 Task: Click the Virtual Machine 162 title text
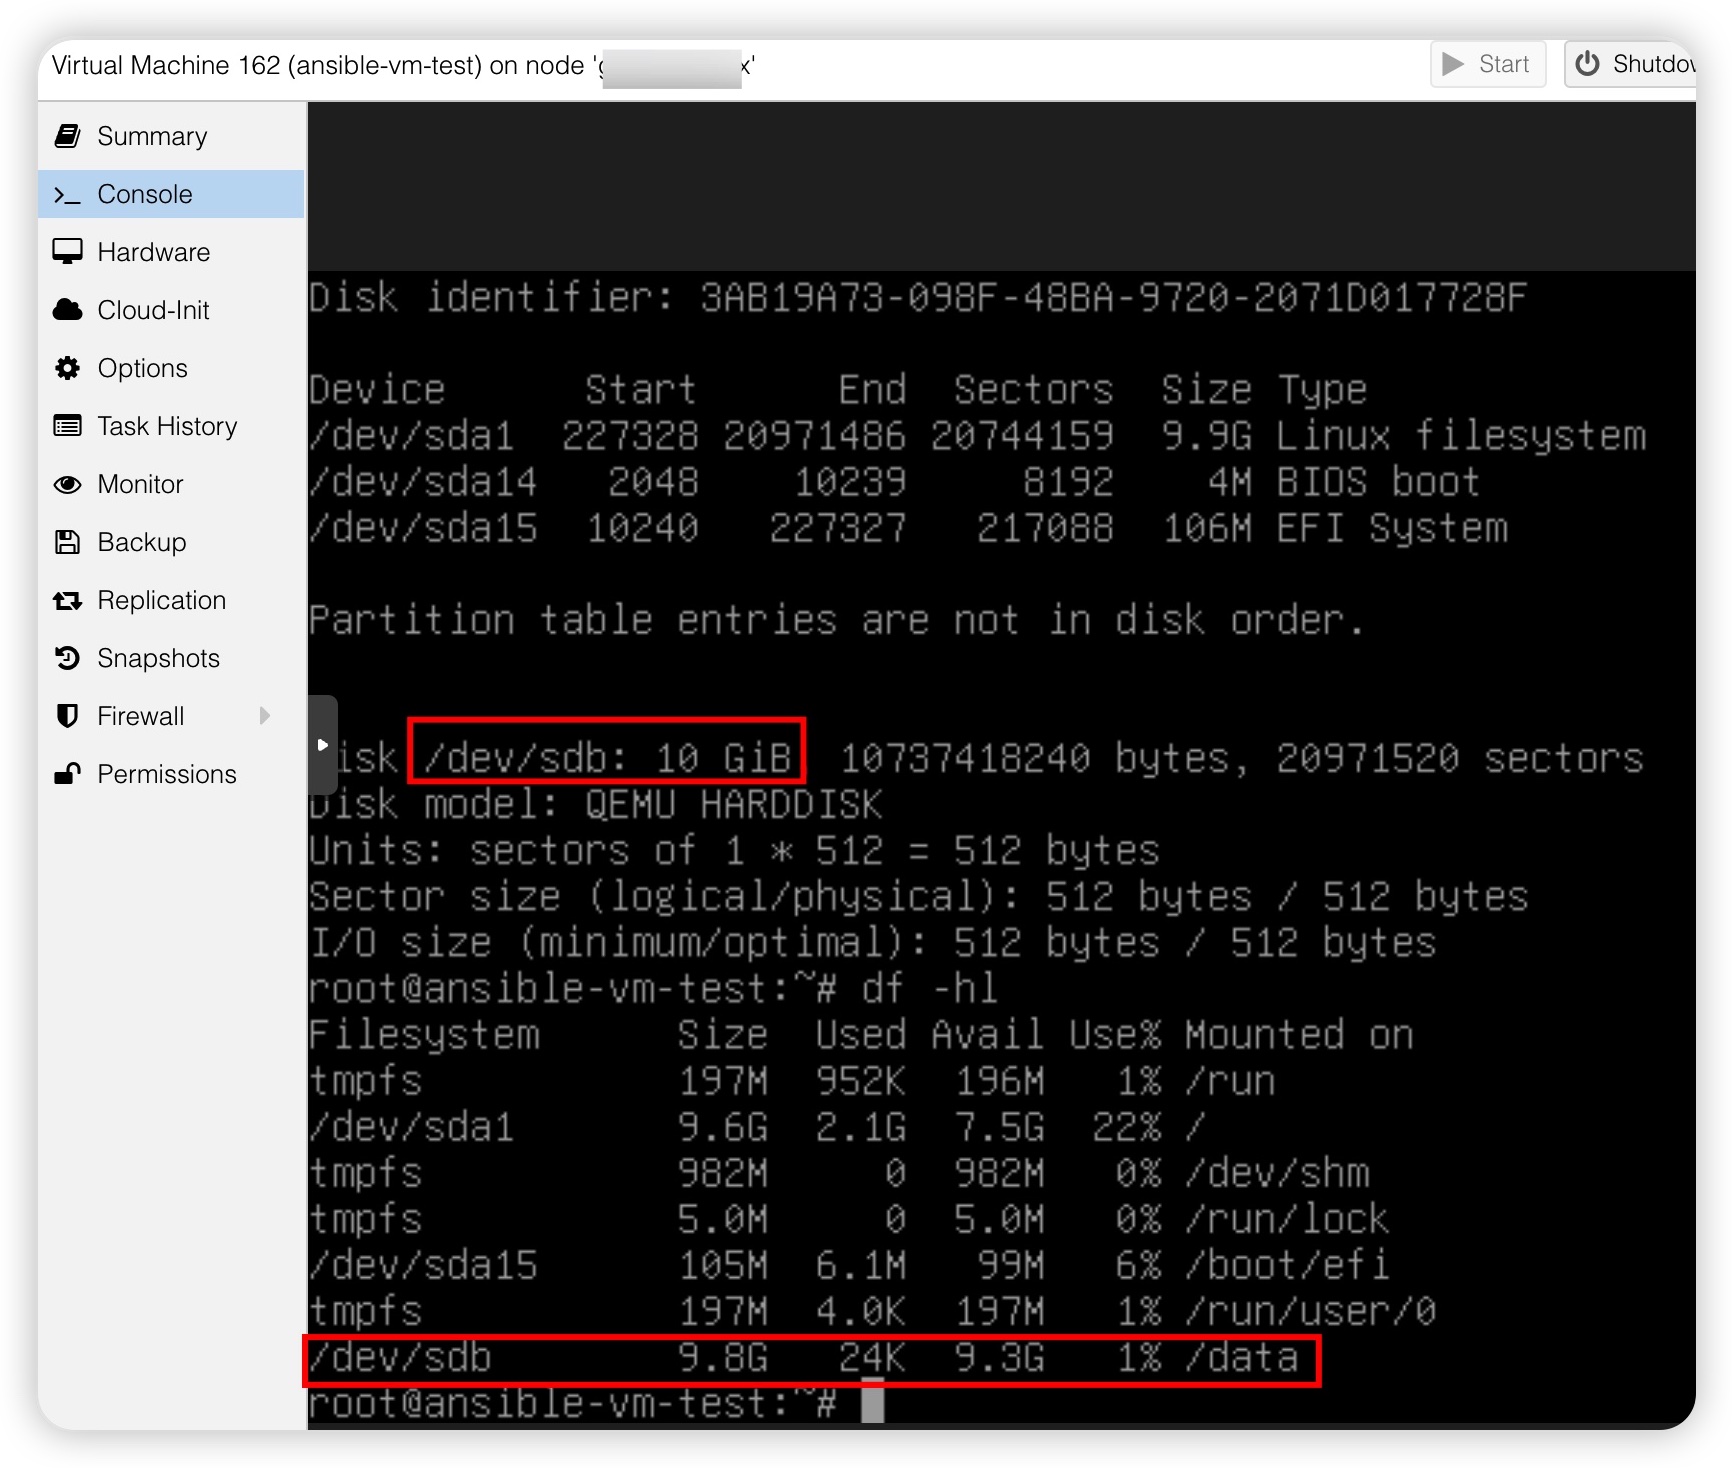pos(403,66)
